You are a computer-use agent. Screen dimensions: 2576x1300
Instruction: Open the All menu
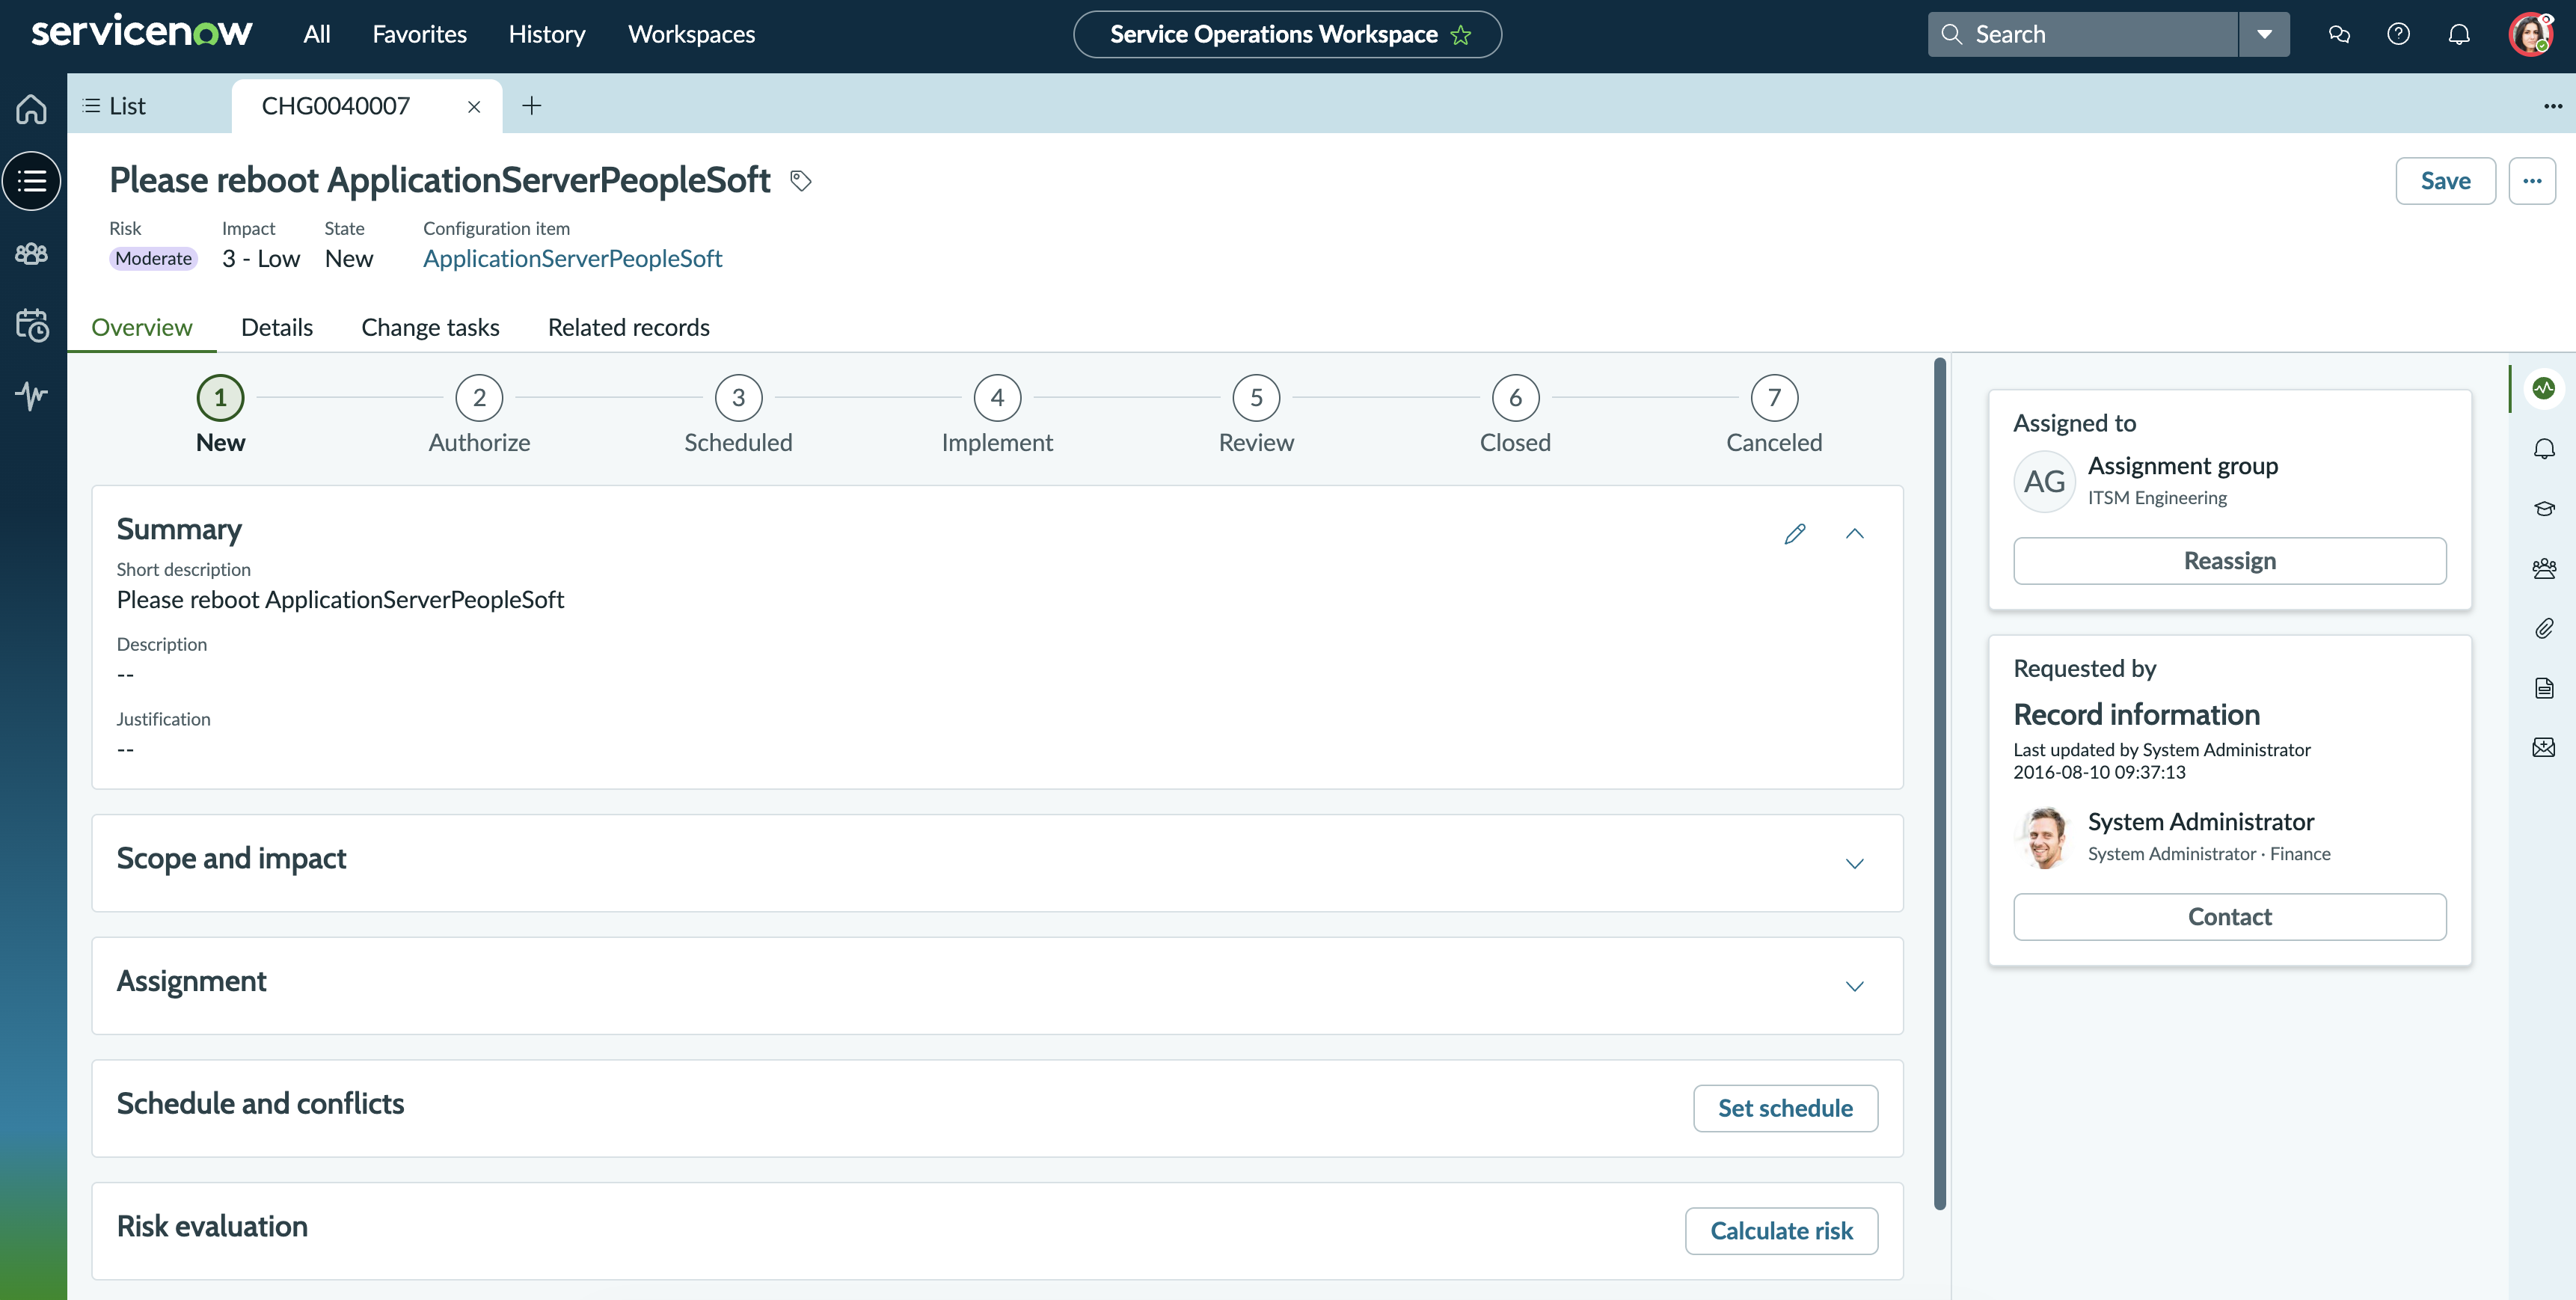coord(317,35)
